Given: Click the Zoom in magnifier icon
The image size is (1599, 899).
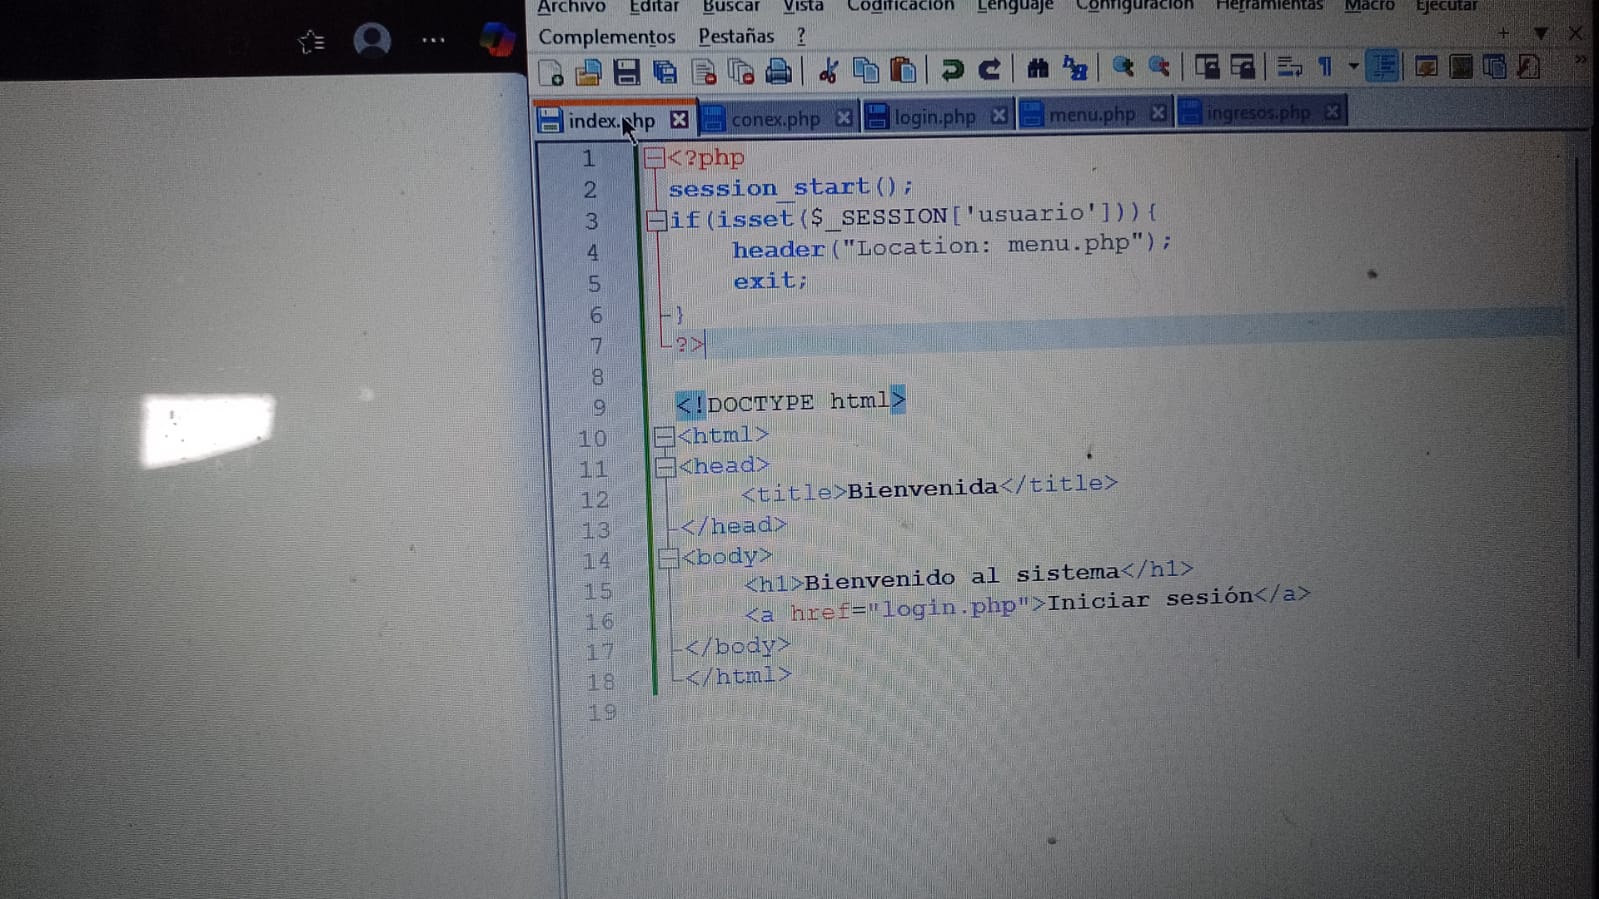Looking at the screenshot, I should point(1122,67).
